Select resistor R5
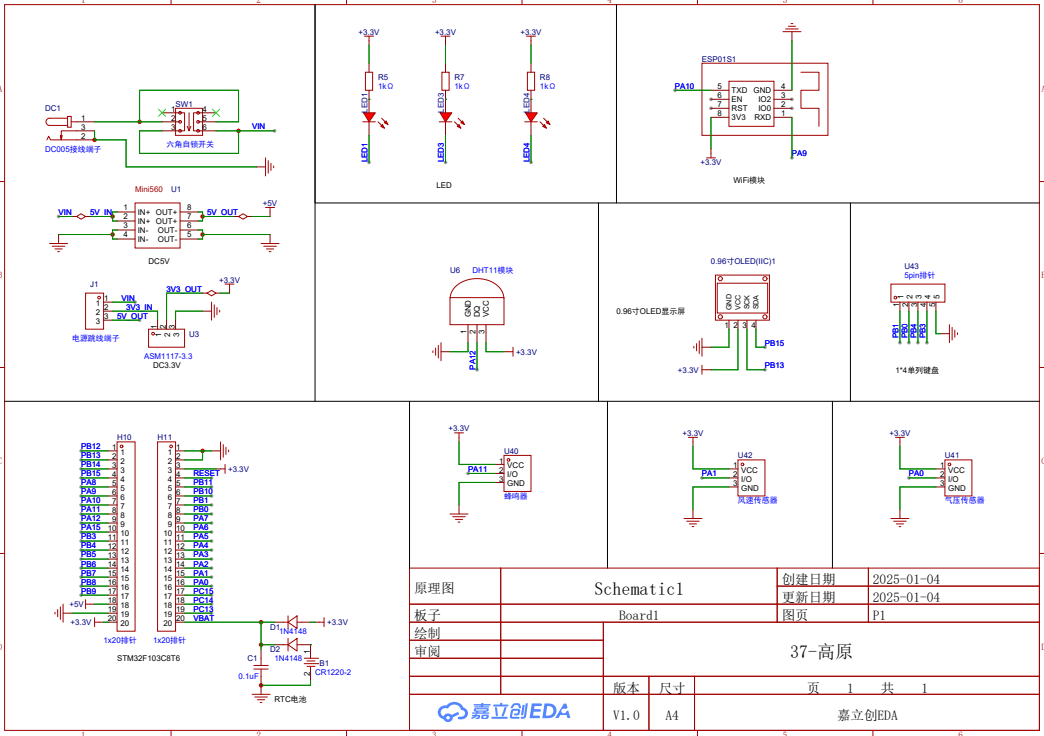Image resolution: width=1044 pixels, height=736 pixels. pyautogui.click(x=369, y=81)
